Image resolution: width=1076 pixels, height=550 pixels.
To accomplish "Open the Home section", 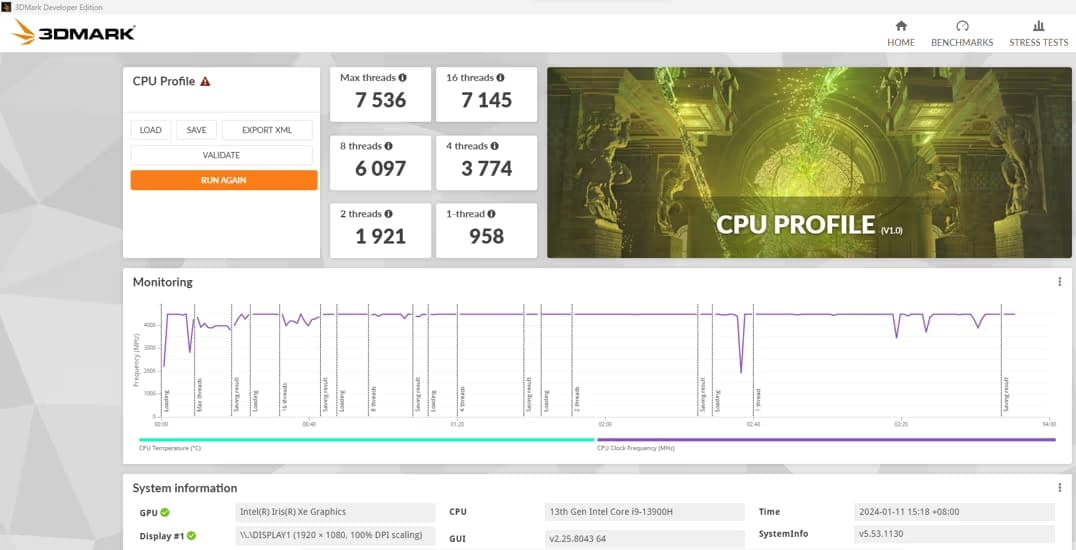I will (901, 34).
